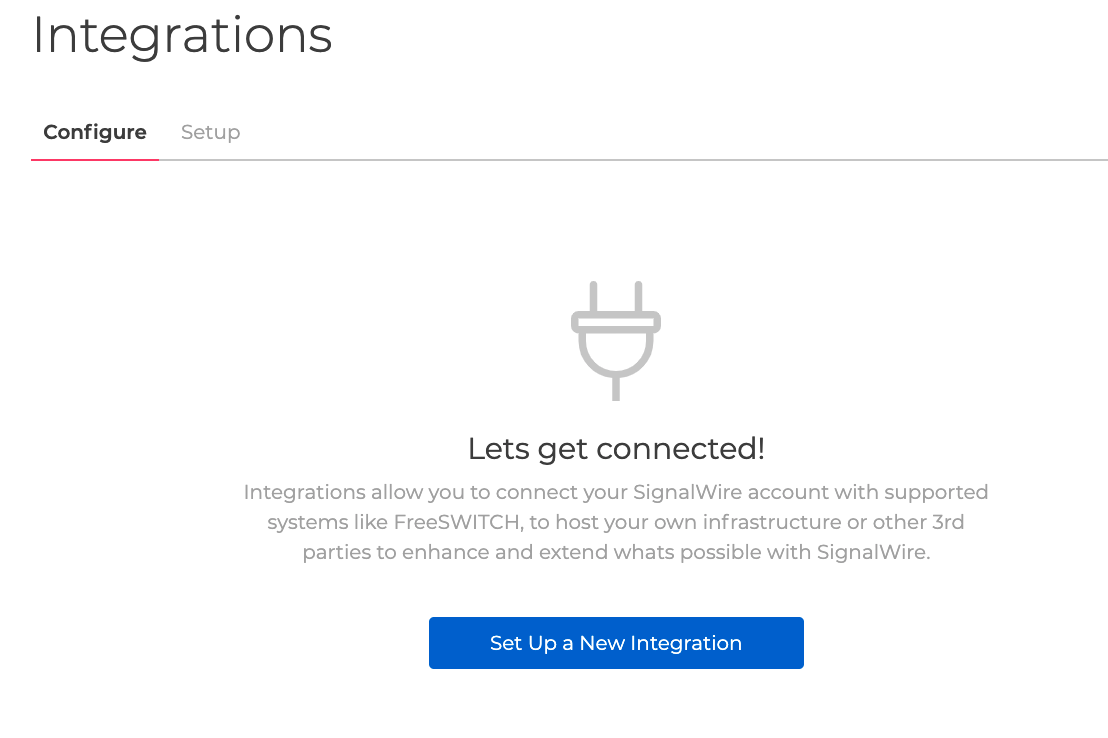Image resolution: width=1108 pixels, height=738 pixels.
Task: Click the plug icon's cord
Action: click(x=616, y=390)
